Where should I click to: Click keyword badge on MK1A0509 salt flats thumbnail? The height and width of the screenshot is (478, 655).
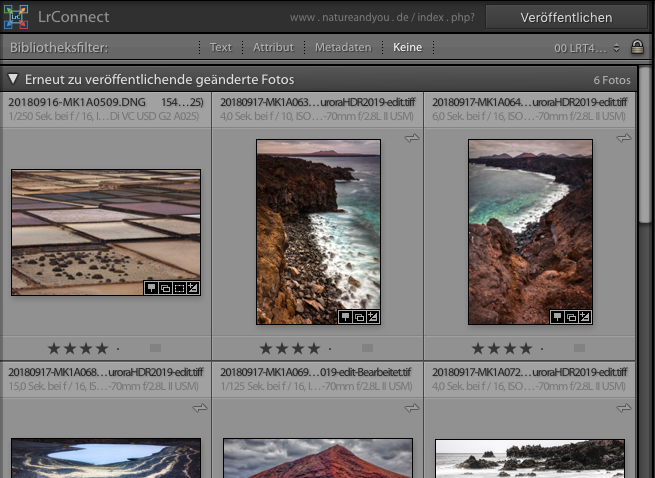152,288
